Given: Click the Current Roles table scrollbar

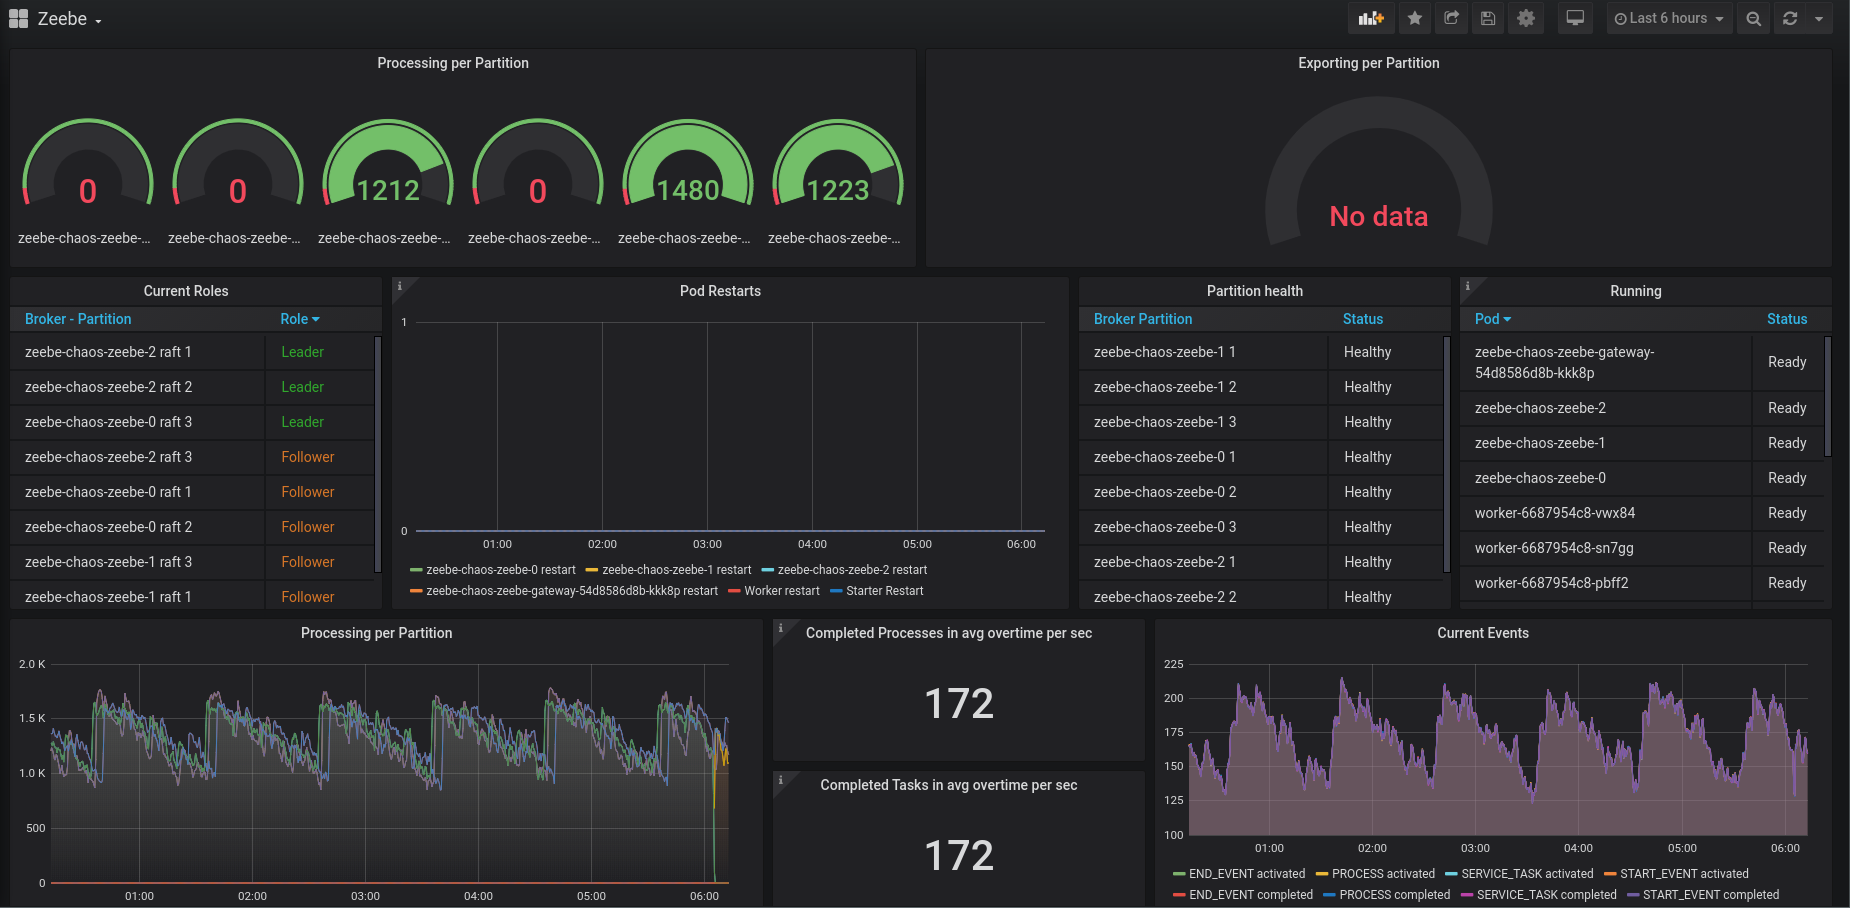Looking at the screenshot, I should (x=377, y=454).
